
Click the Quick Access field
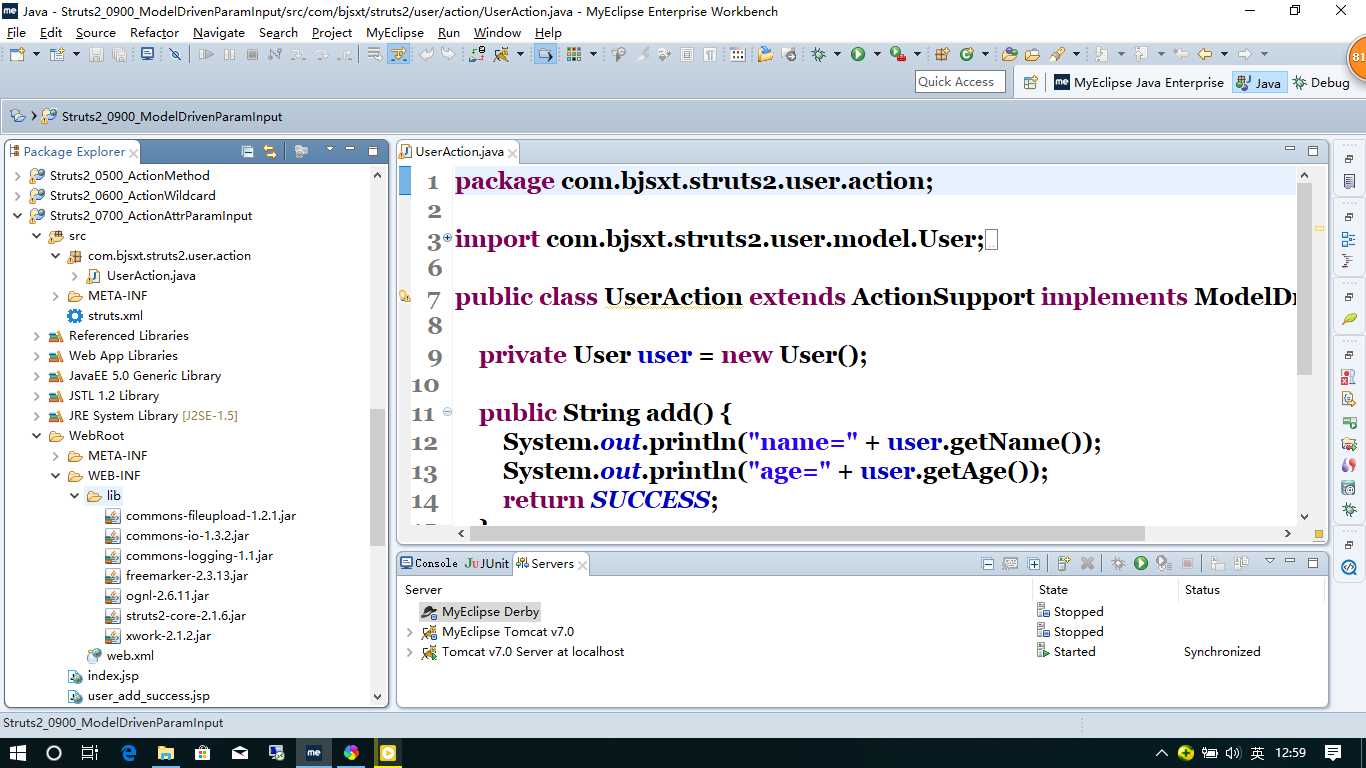coord(959,81)
